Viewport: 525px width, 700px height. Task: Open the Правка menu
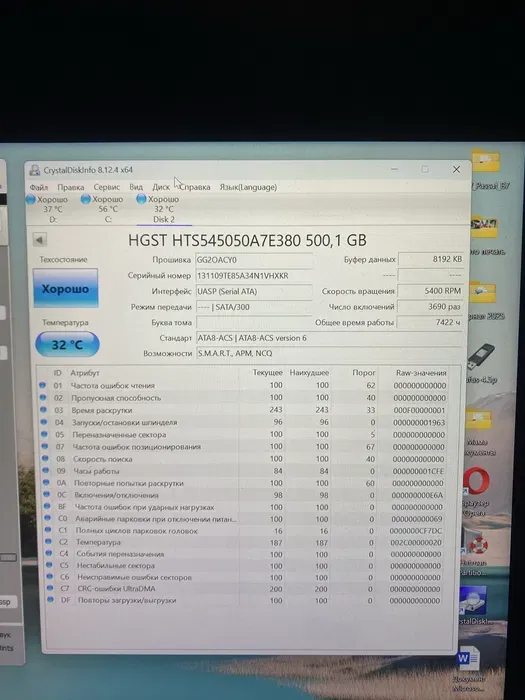[71, 187]
